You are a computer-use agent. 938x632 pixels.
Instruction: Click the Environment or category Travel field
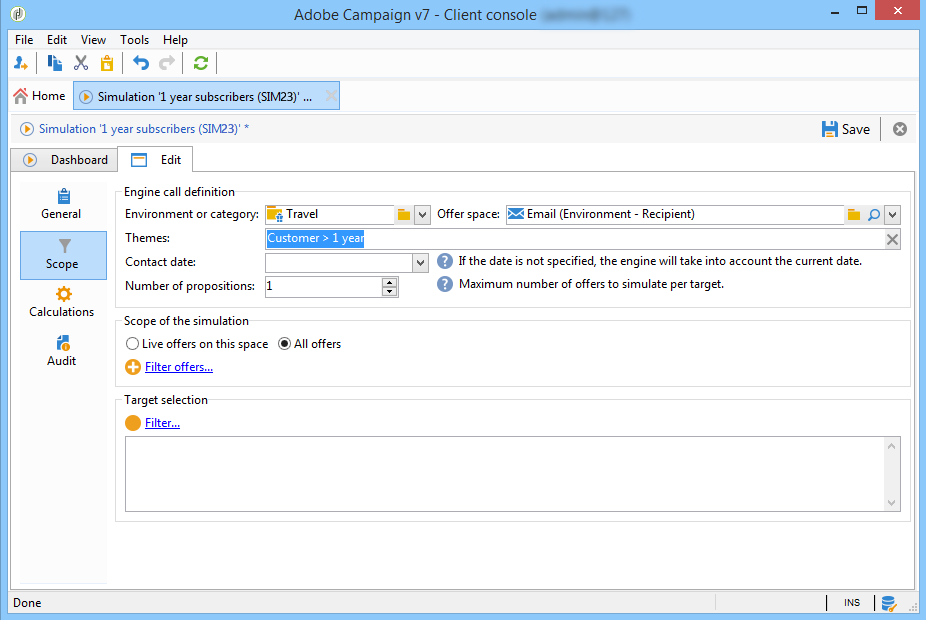point(330,215)
